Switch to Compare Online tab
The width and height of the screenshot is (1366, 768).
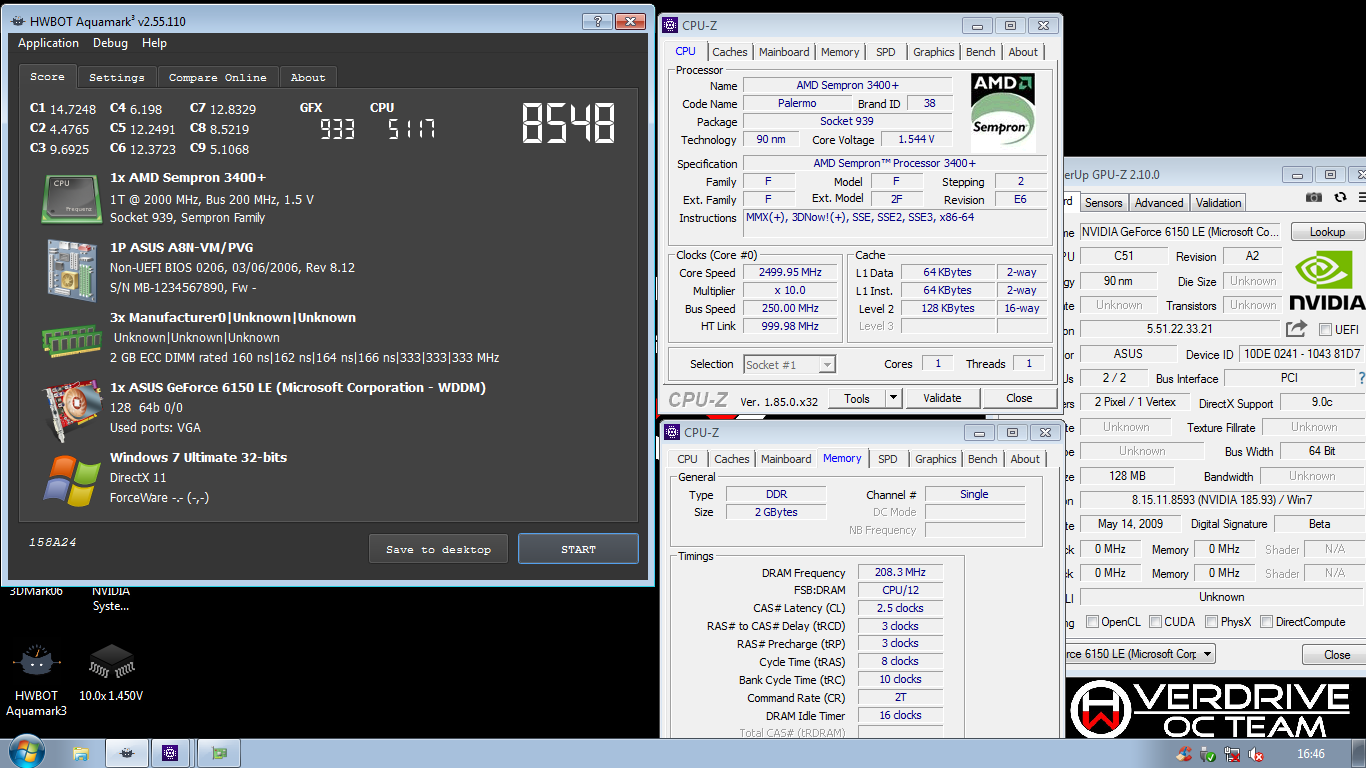click(x=217, y=77)
